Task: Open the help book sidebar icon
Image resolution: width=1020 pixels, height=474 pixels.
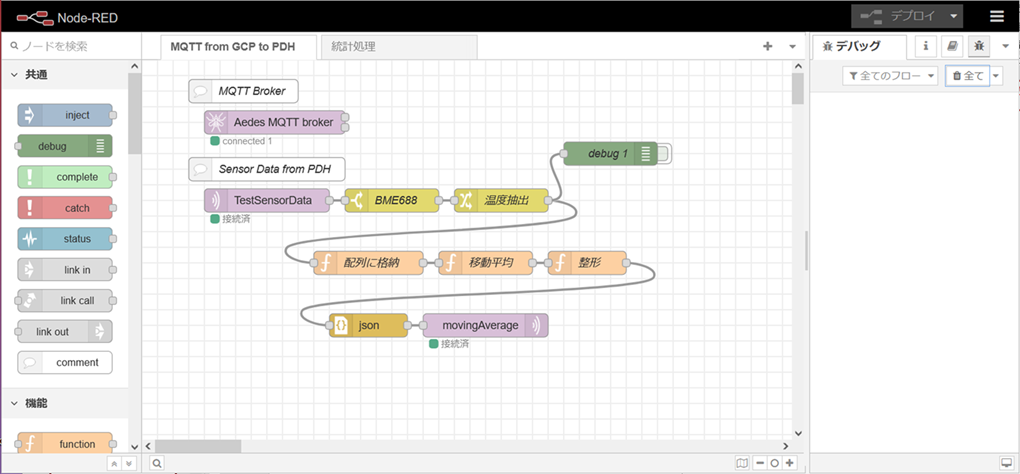Action: (952, 46)
